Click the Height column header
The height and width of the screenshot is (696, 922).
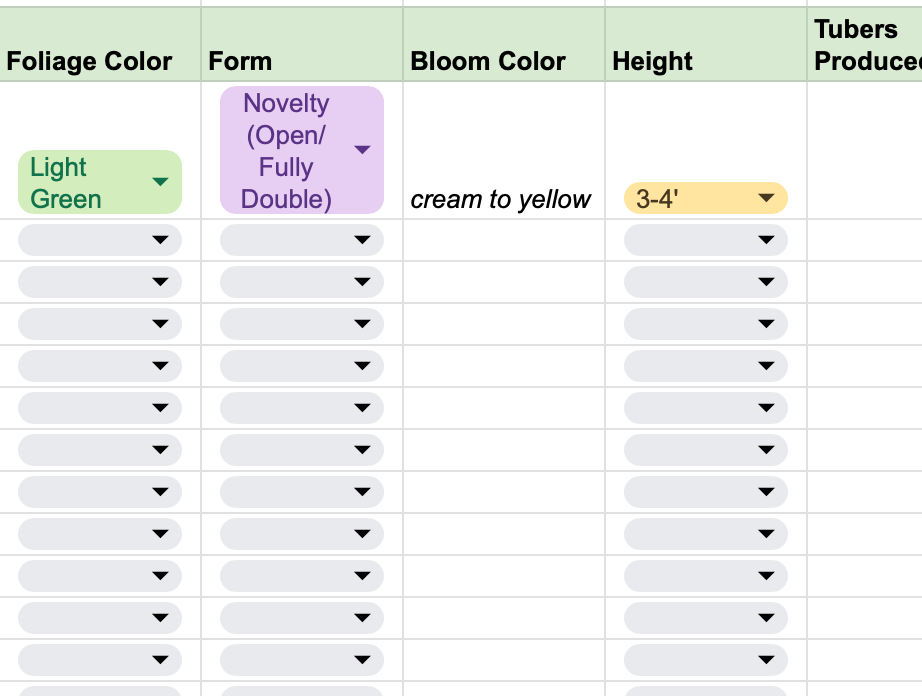pos(652,61)
